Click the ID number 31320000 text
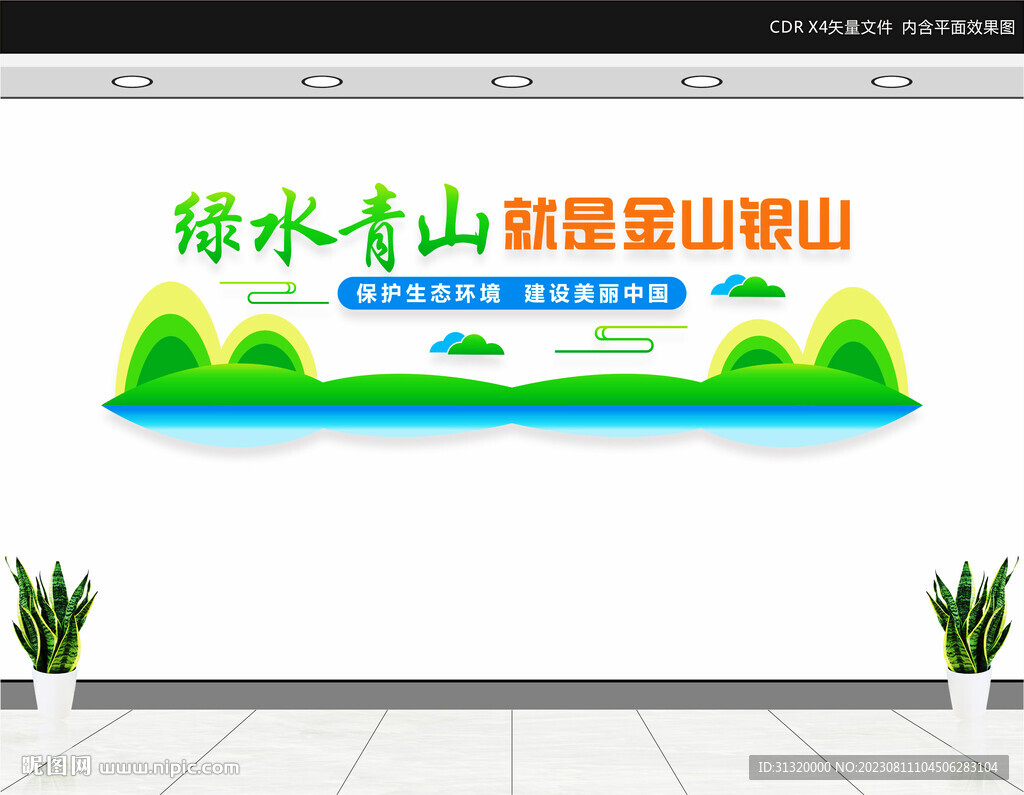1024x795 pixels. 790,770
